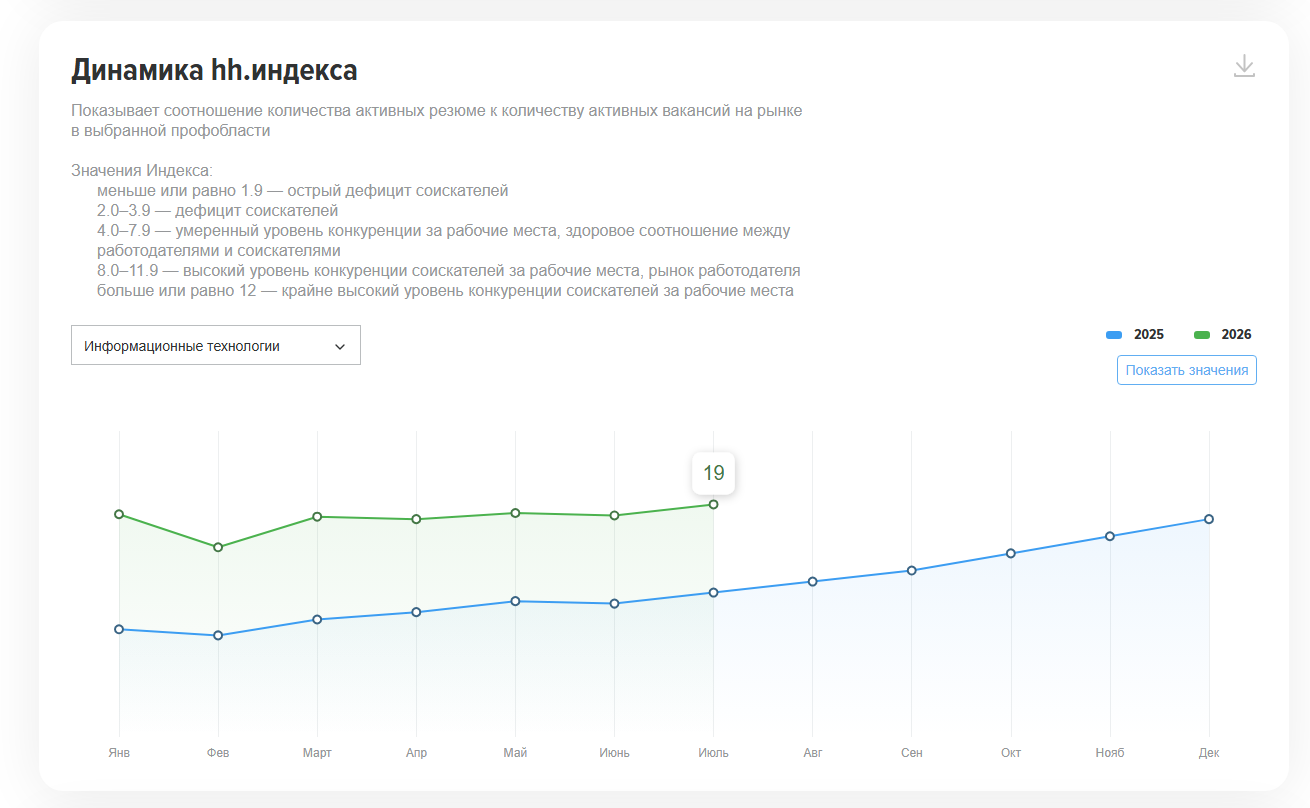Click the text Значения Индекса:
The height and width of the screenshot is (808, 1310).
tap(142, 171)
